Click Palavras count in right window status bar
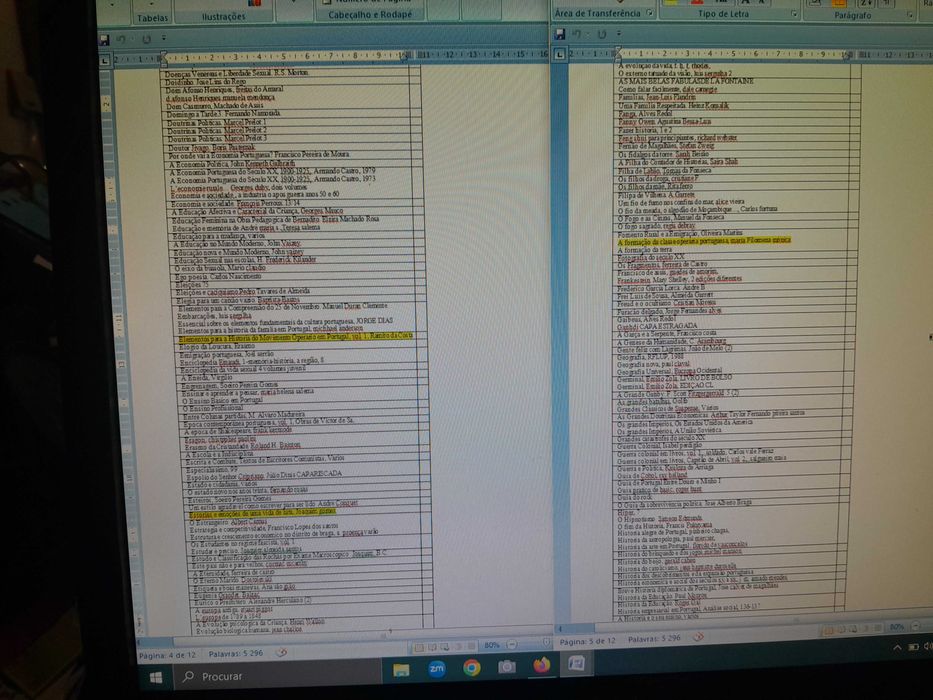Viewport: 933px width, 700px height. click(654, 638)
